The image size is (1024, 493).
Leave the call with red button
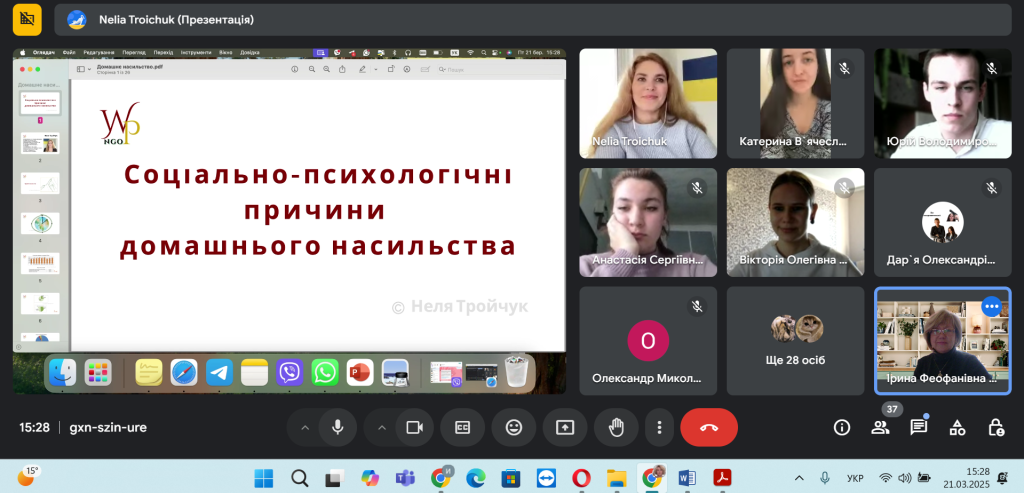click(709, 427)
